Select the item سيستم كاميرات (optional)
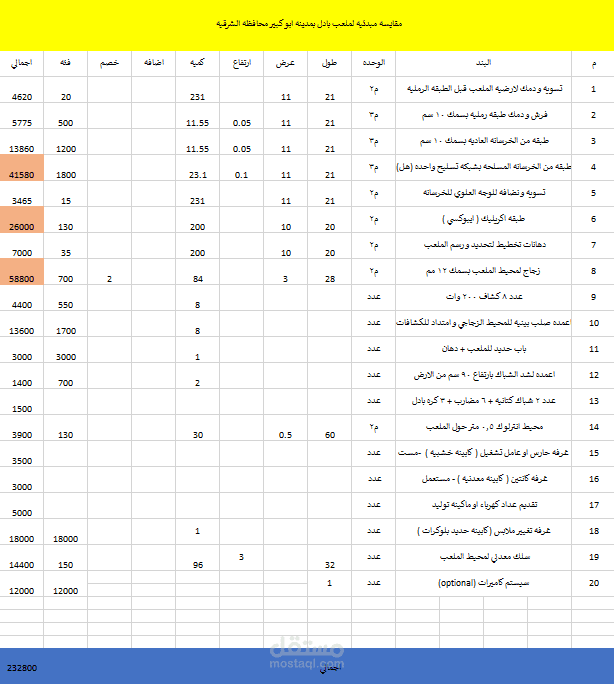The image size is (614, 684). (x=484, y=584)
